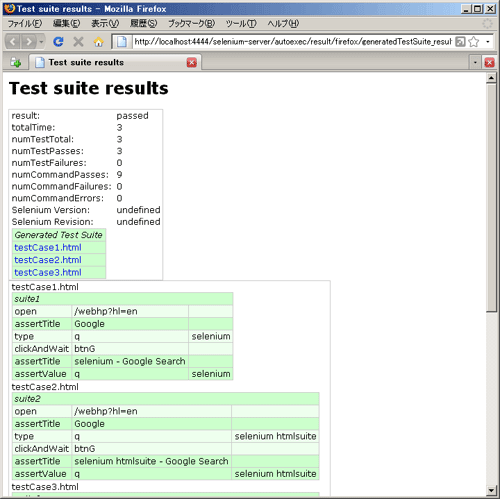Click the page identity icon in address bar
The height and width of the screenshot is (499, 500).
(x=122, y=42)
